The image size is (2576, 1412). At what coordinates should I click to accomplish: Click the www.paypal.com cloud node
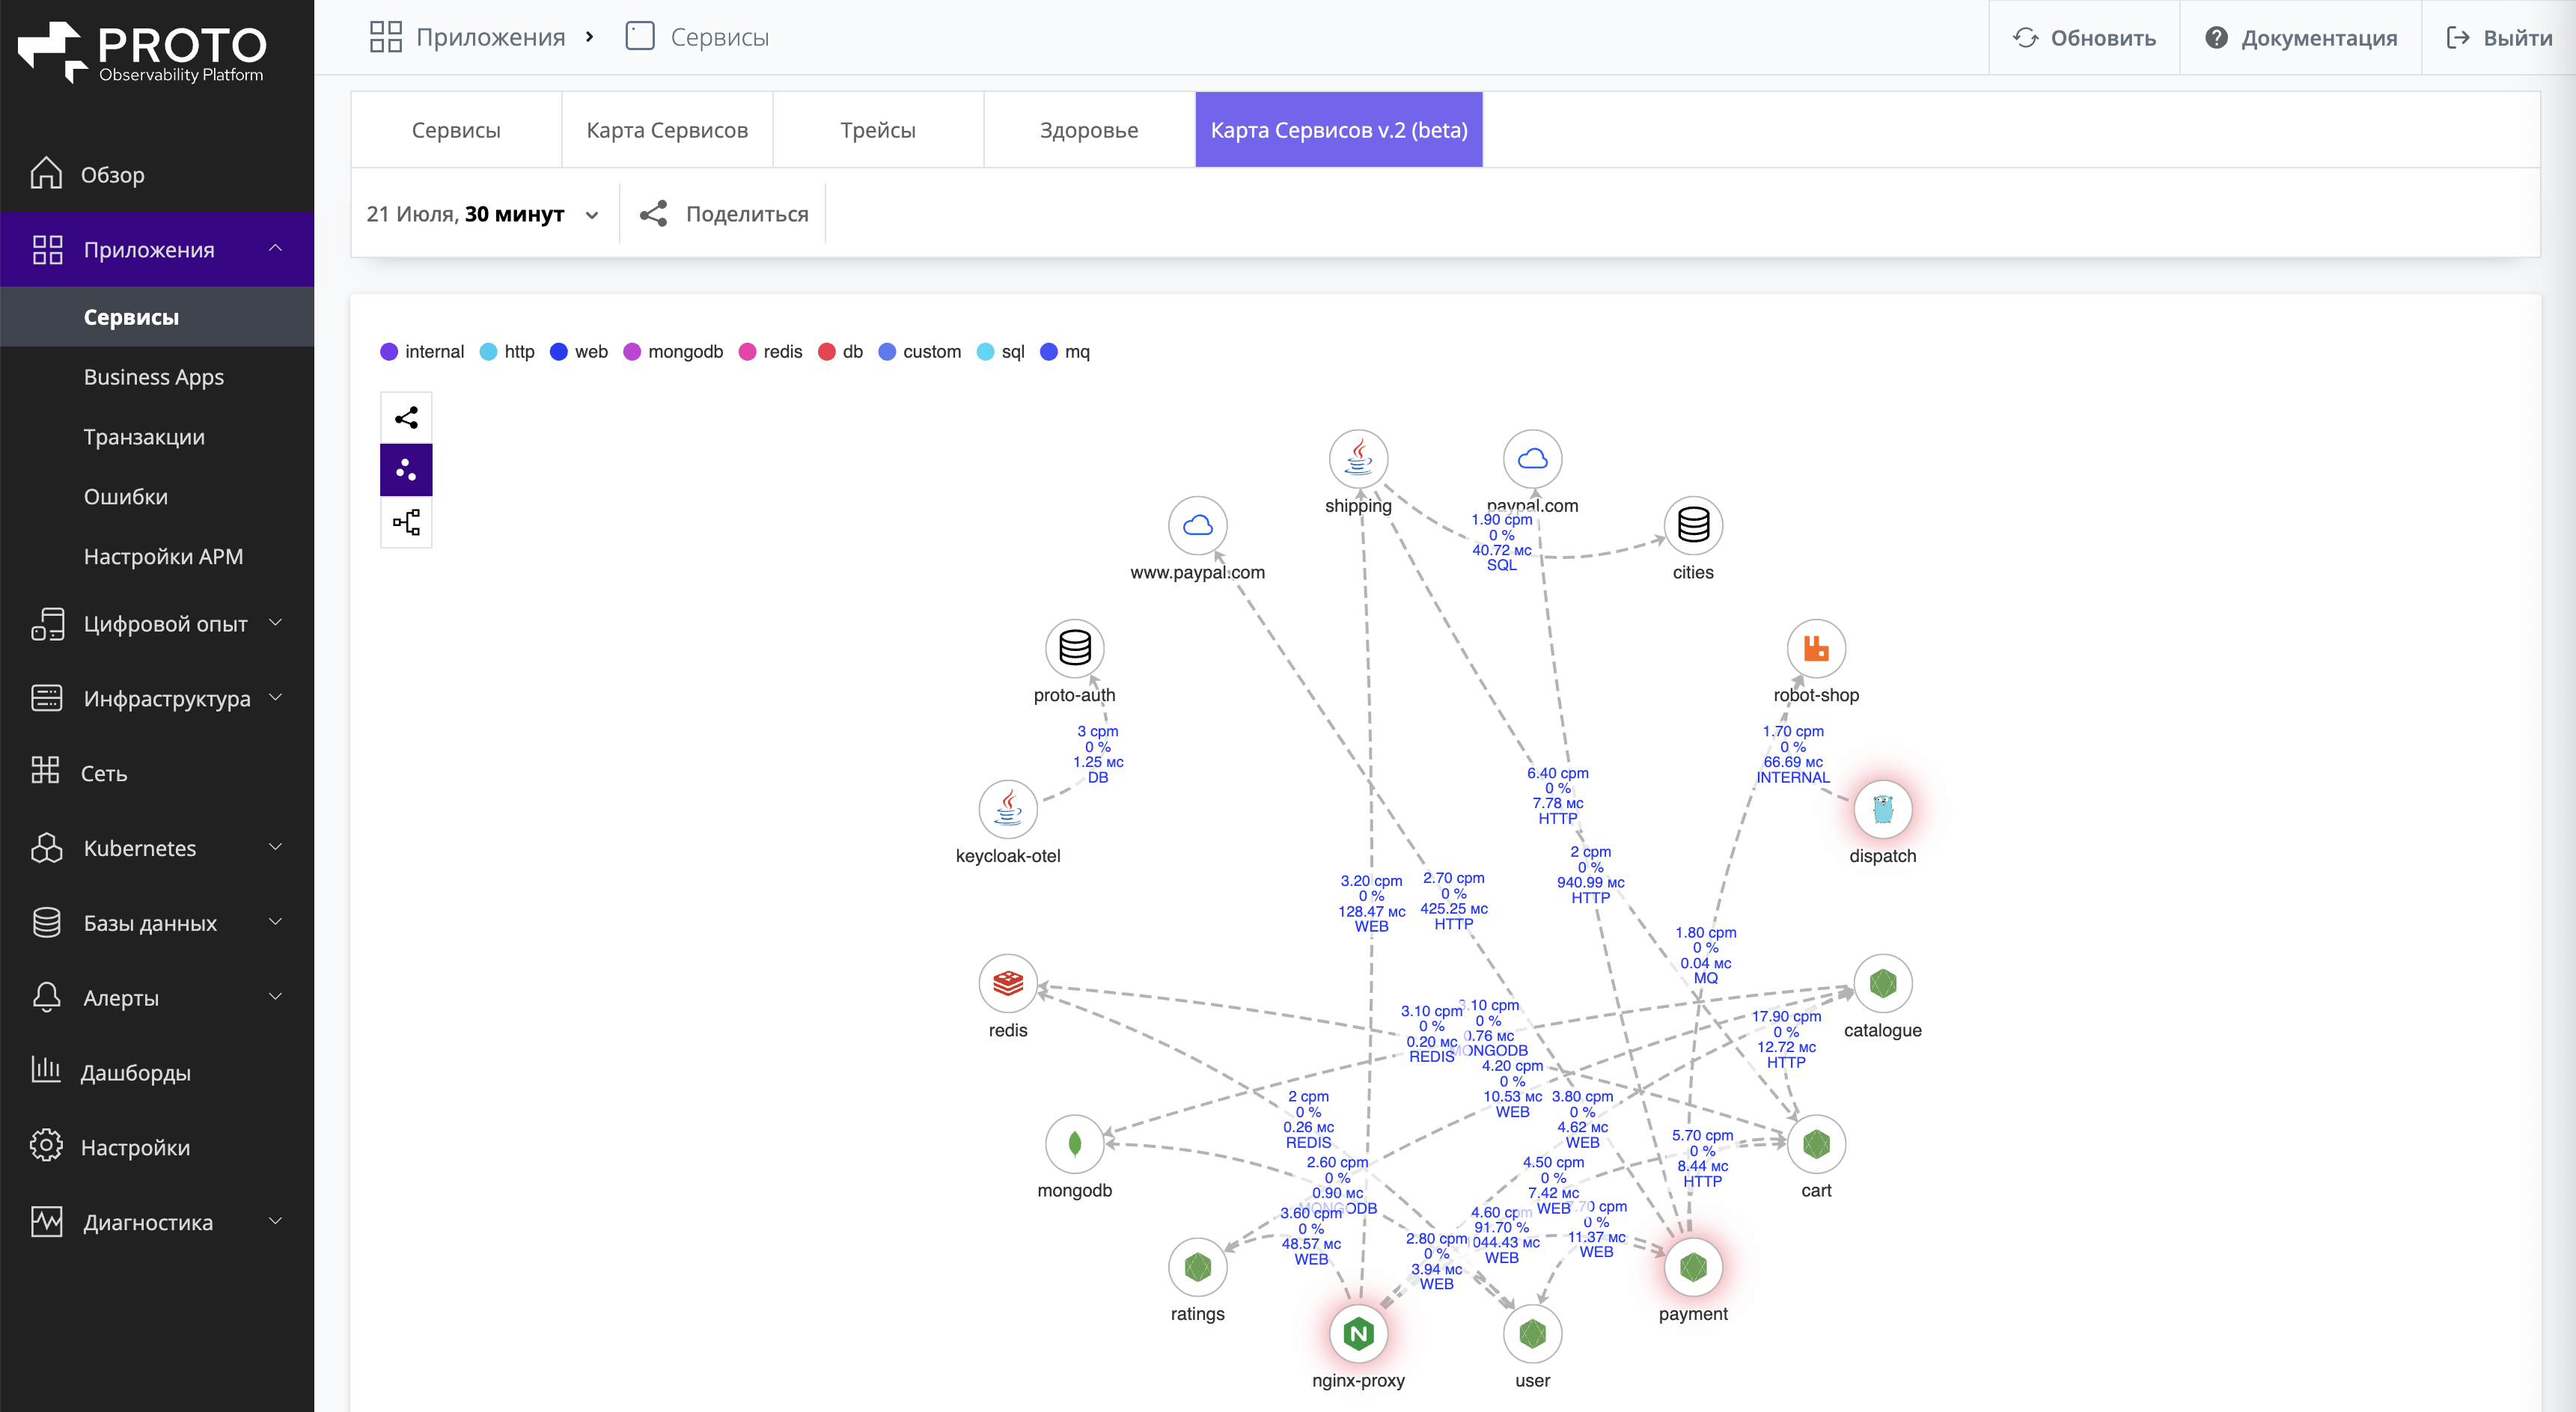[1197, 525]
